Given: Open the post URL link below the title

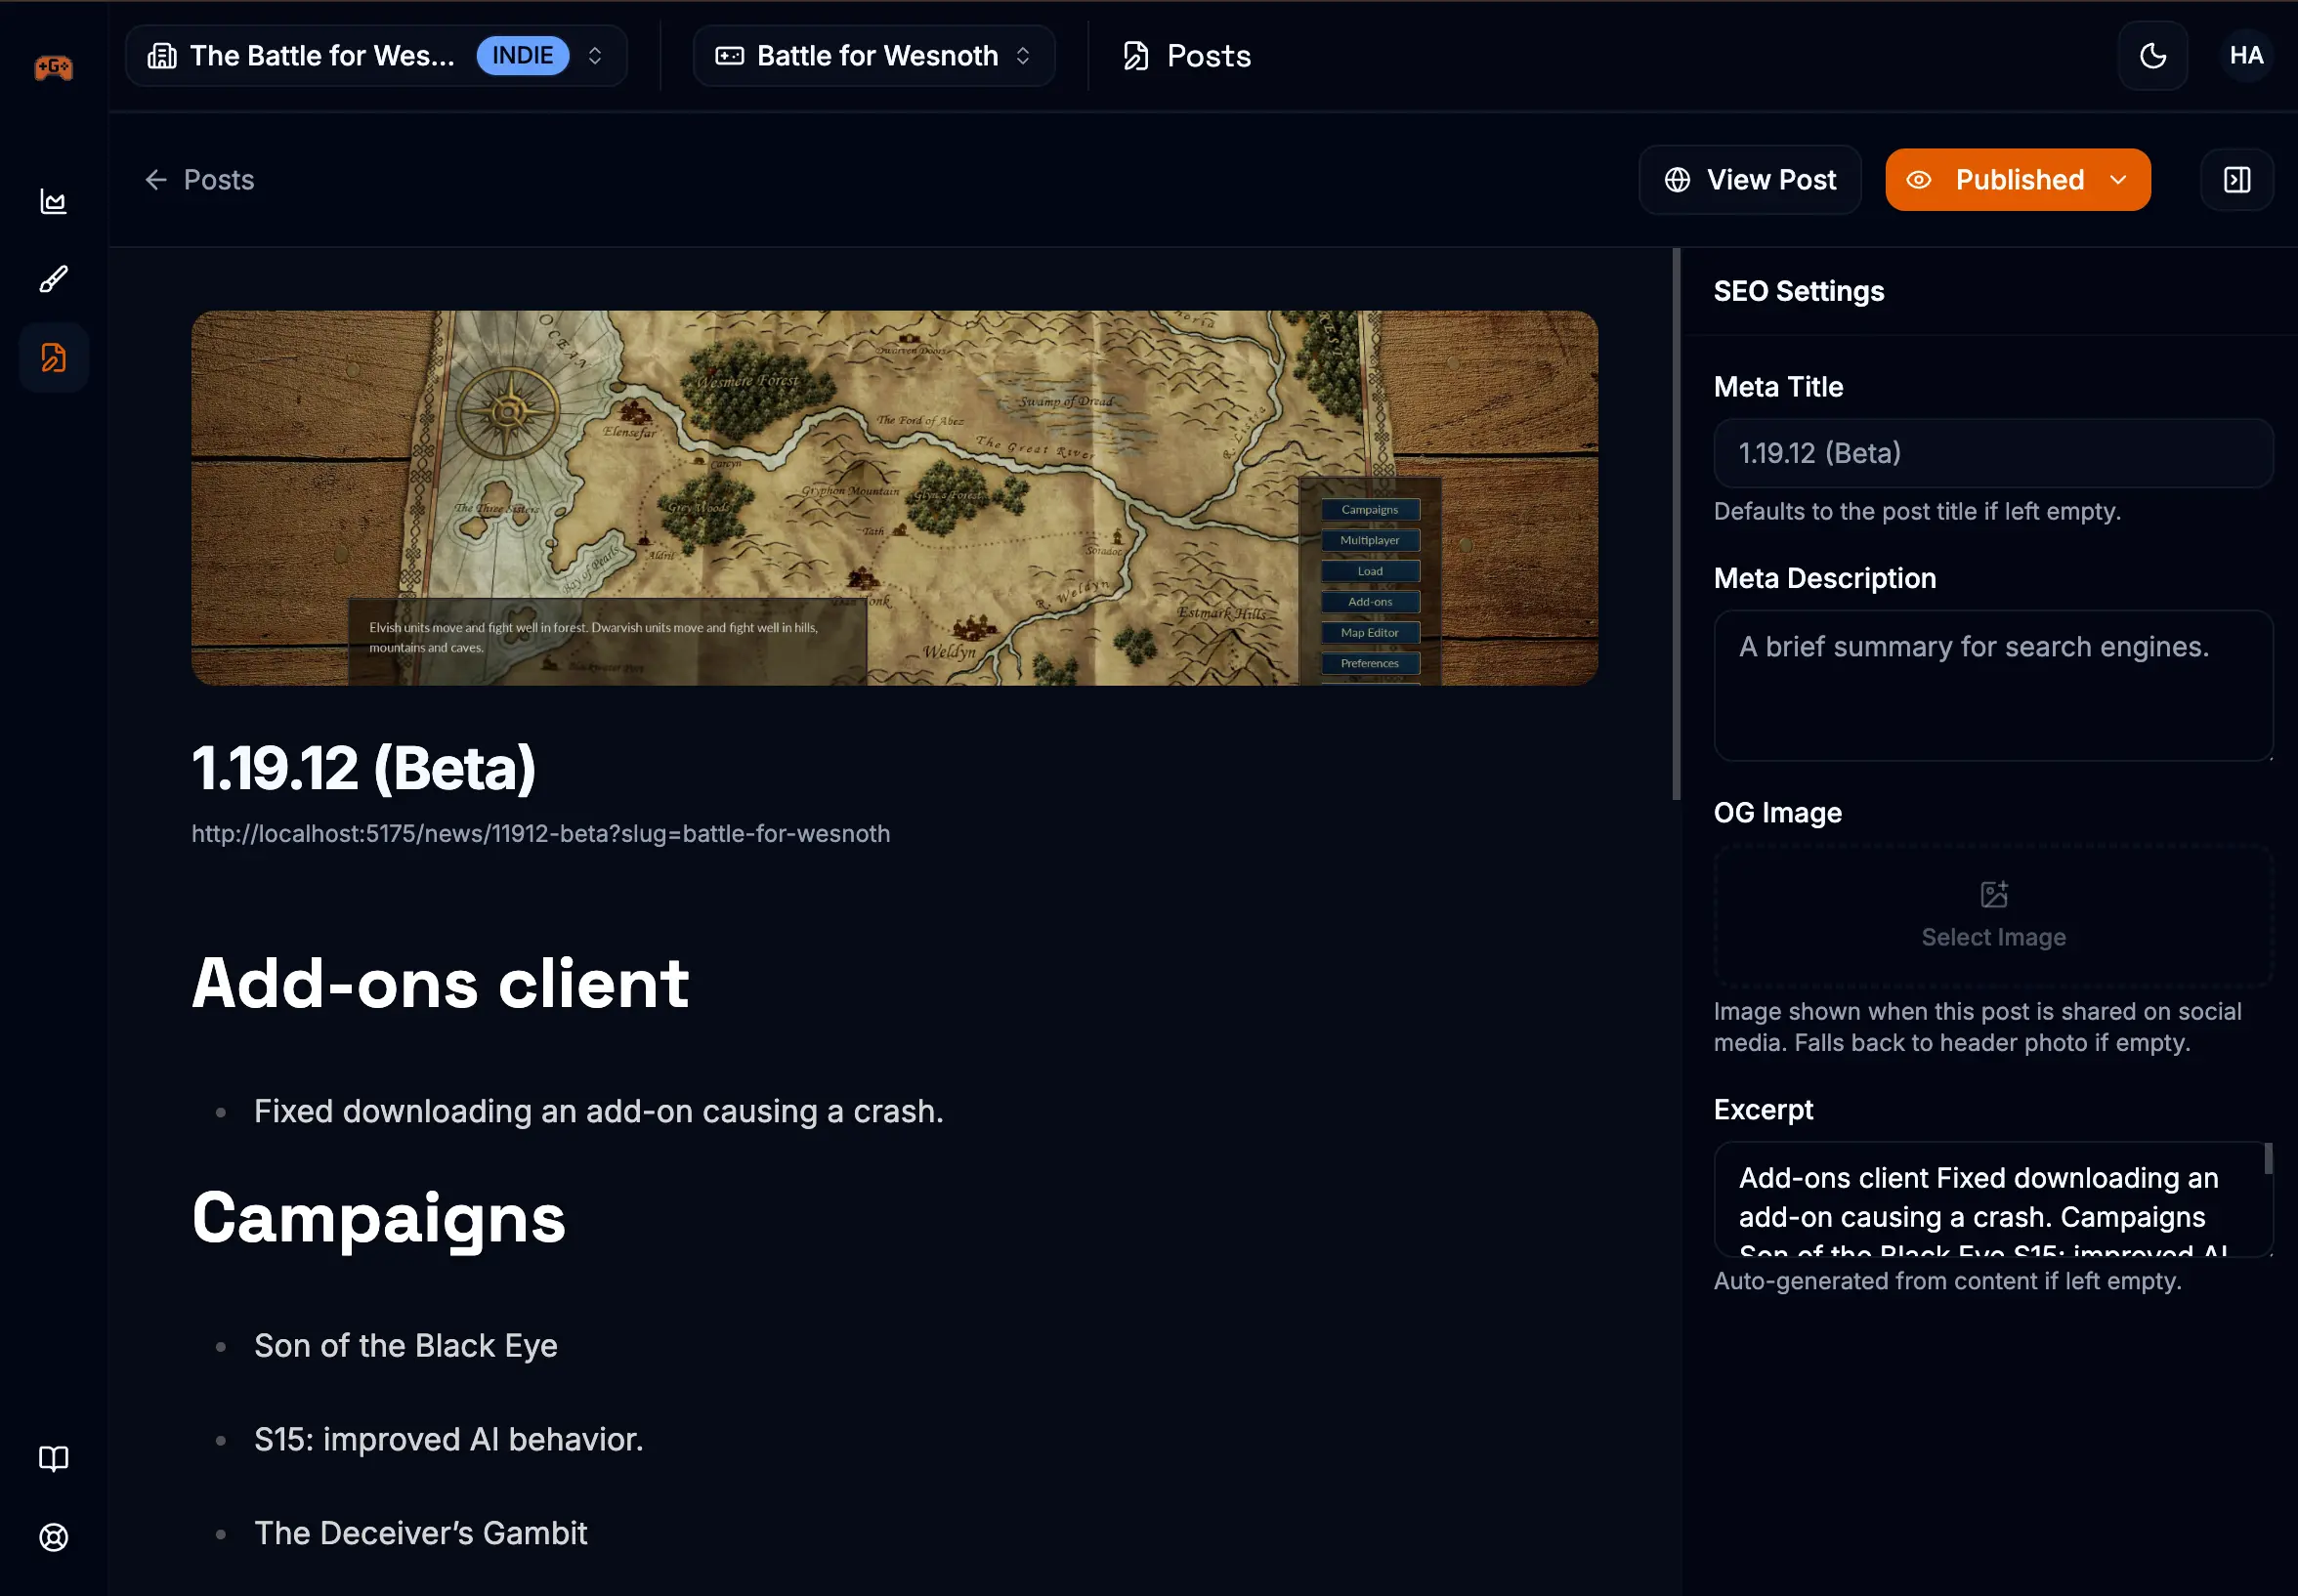Looking at the screenshot, I should [540, 833].
